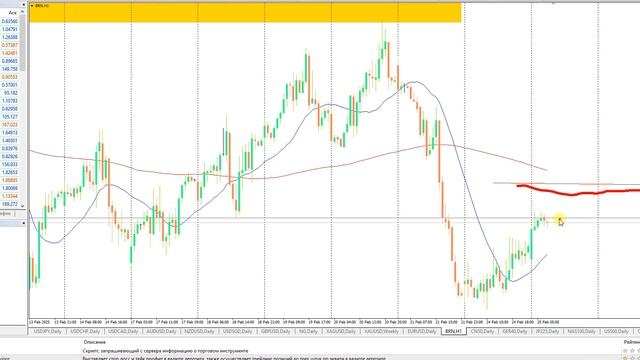Click the Ask price 156.933
640x360 pixels.
coord(10,164)
